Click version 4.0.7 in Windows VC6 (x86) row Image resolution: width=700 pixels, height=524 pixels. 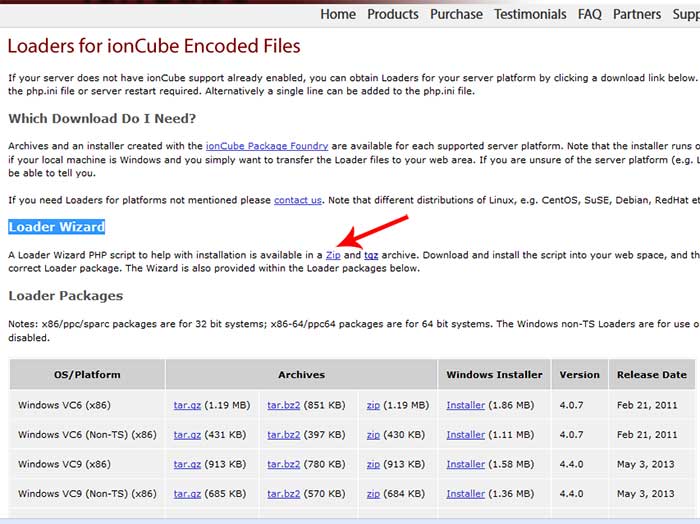(571, 405)
